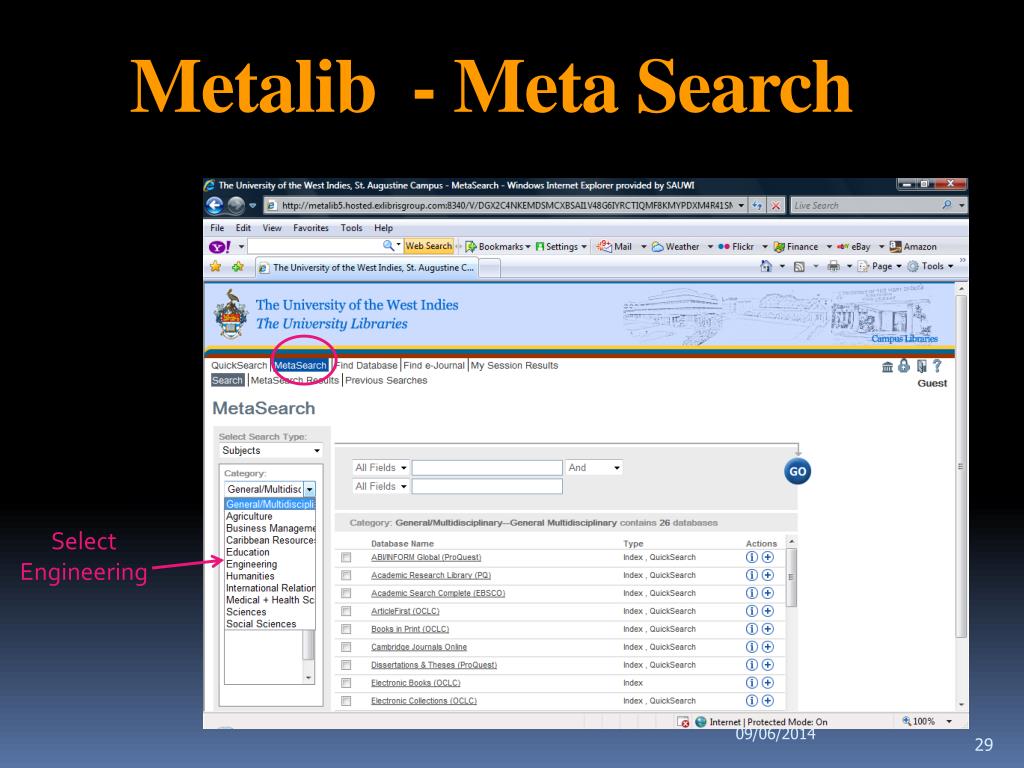Switch to the Find e-Journal tab
The width and height of the screenshot is (1024, 768).
(434, 366)
